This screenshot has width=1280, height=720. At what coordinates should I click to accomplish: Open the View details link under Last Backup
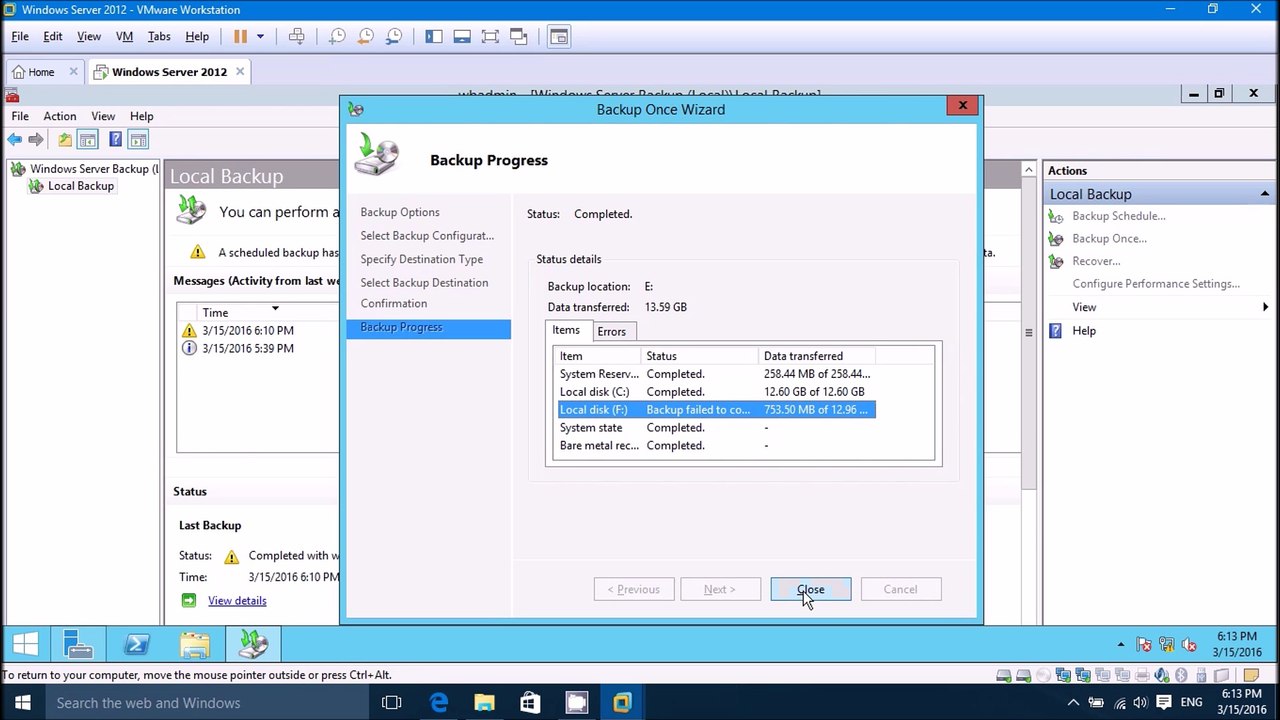pos(237,601)
